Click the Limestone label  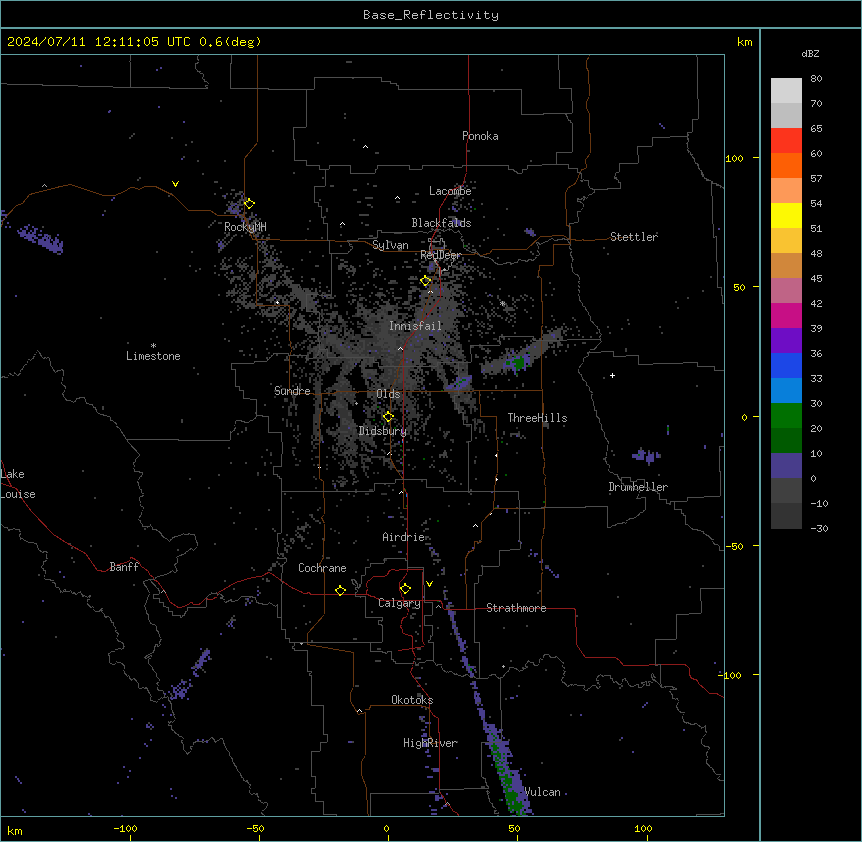[x=153, y=356]
